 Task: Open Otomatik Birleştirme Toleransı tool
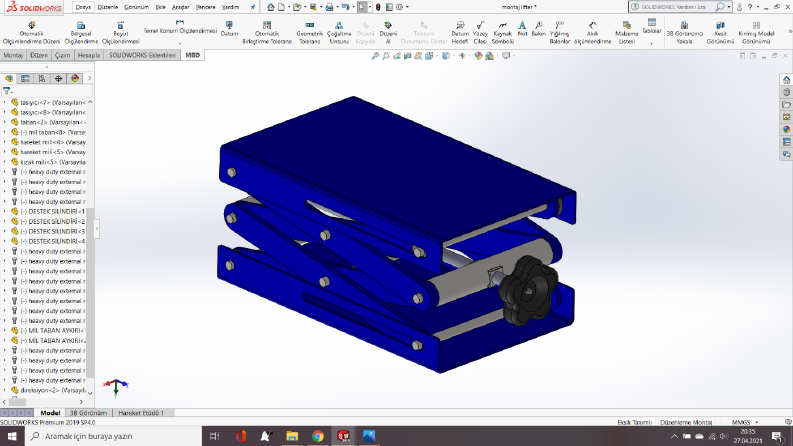click(x=267, y=33)
